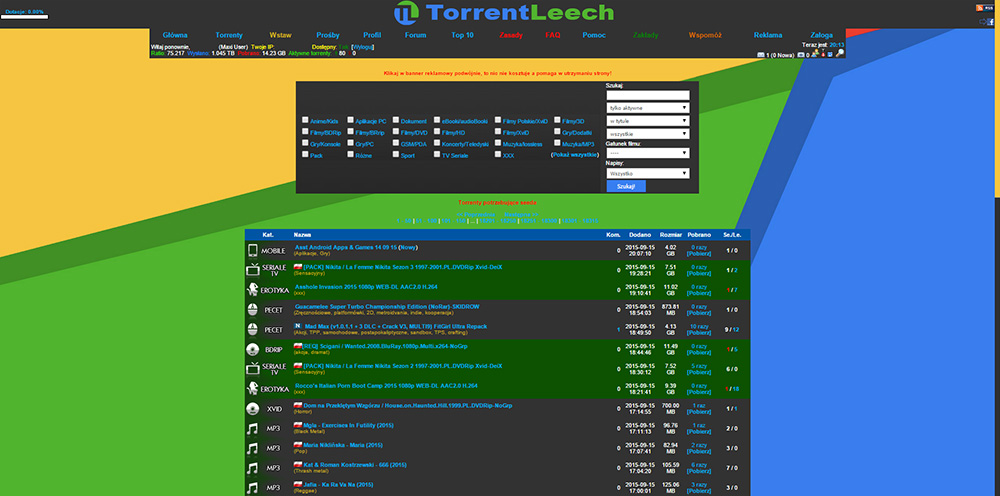Click the Szukaj! search button

click(626, 186)
